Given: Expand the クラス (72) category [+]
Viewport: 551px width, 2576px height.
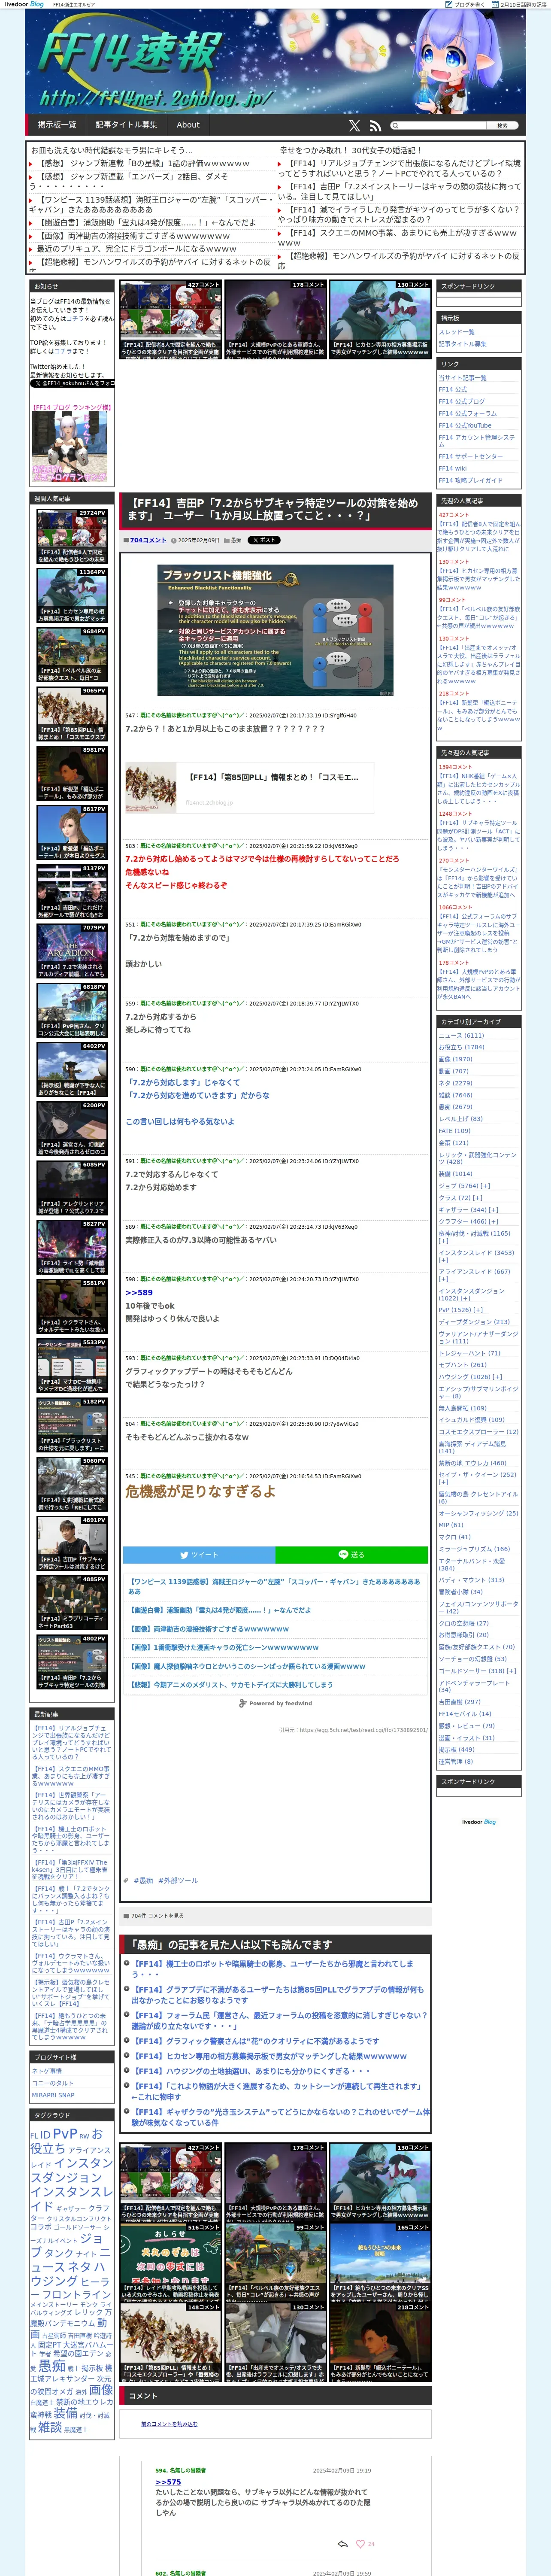Looking at the screenshot, I should tap(477, 1197).
